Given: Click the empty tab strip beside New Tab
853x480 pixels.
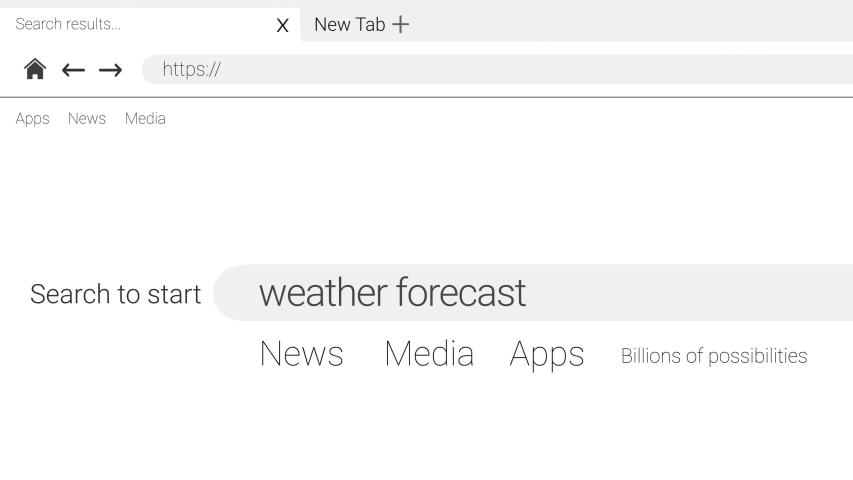Looking at the screenshot, I should 631,24.
